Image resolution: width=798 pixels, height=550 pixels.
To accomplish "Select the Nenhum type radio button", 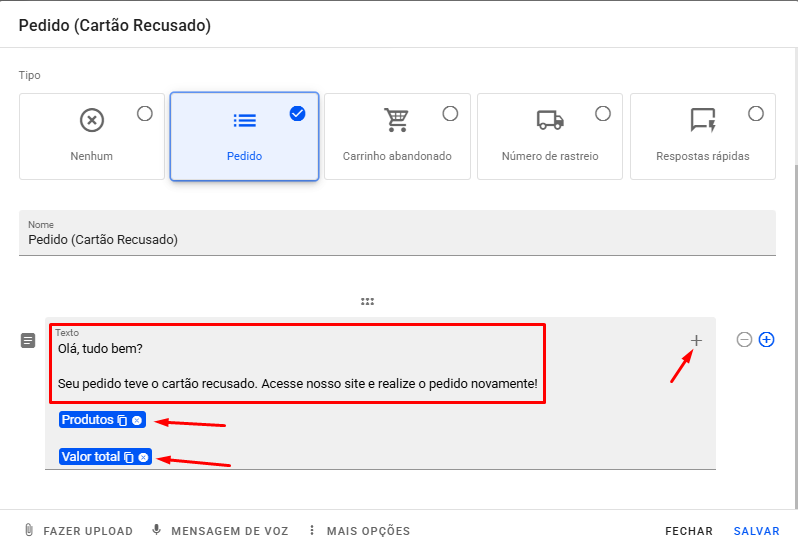I will (144, 114).
